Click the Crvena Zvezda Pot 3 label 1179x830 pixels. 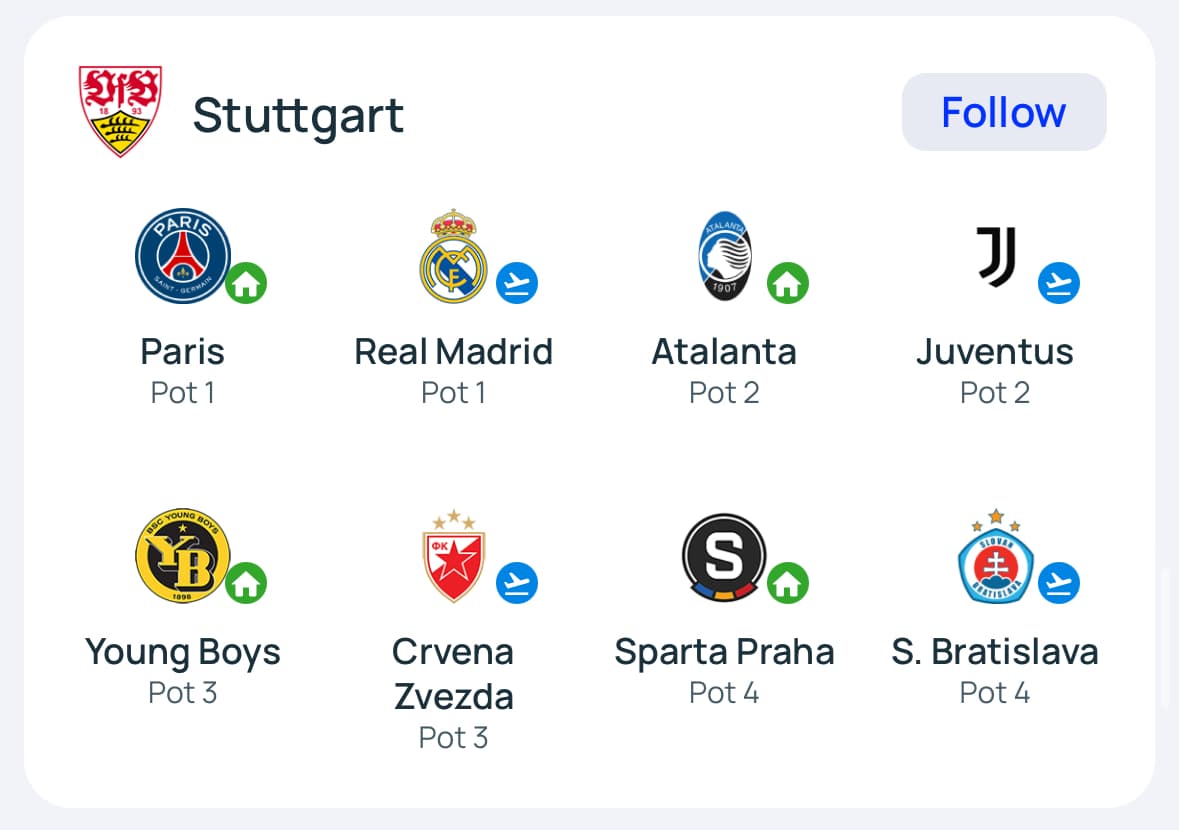(x=453, y=738)
